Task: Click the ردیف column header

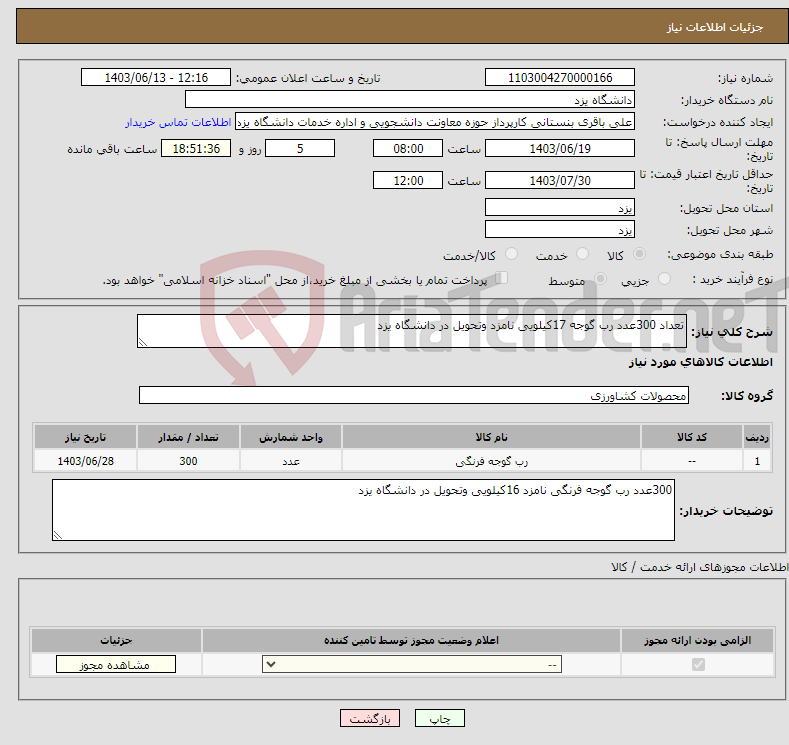Action: coord(757,437)
